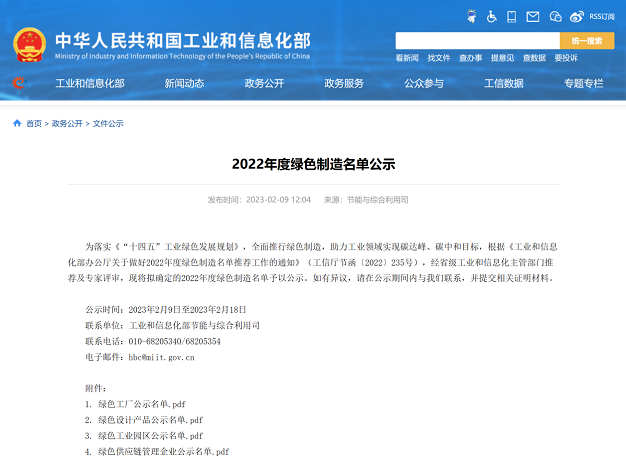Click the WeChat icon in header
626x461 pixels.
pos(558,17)
